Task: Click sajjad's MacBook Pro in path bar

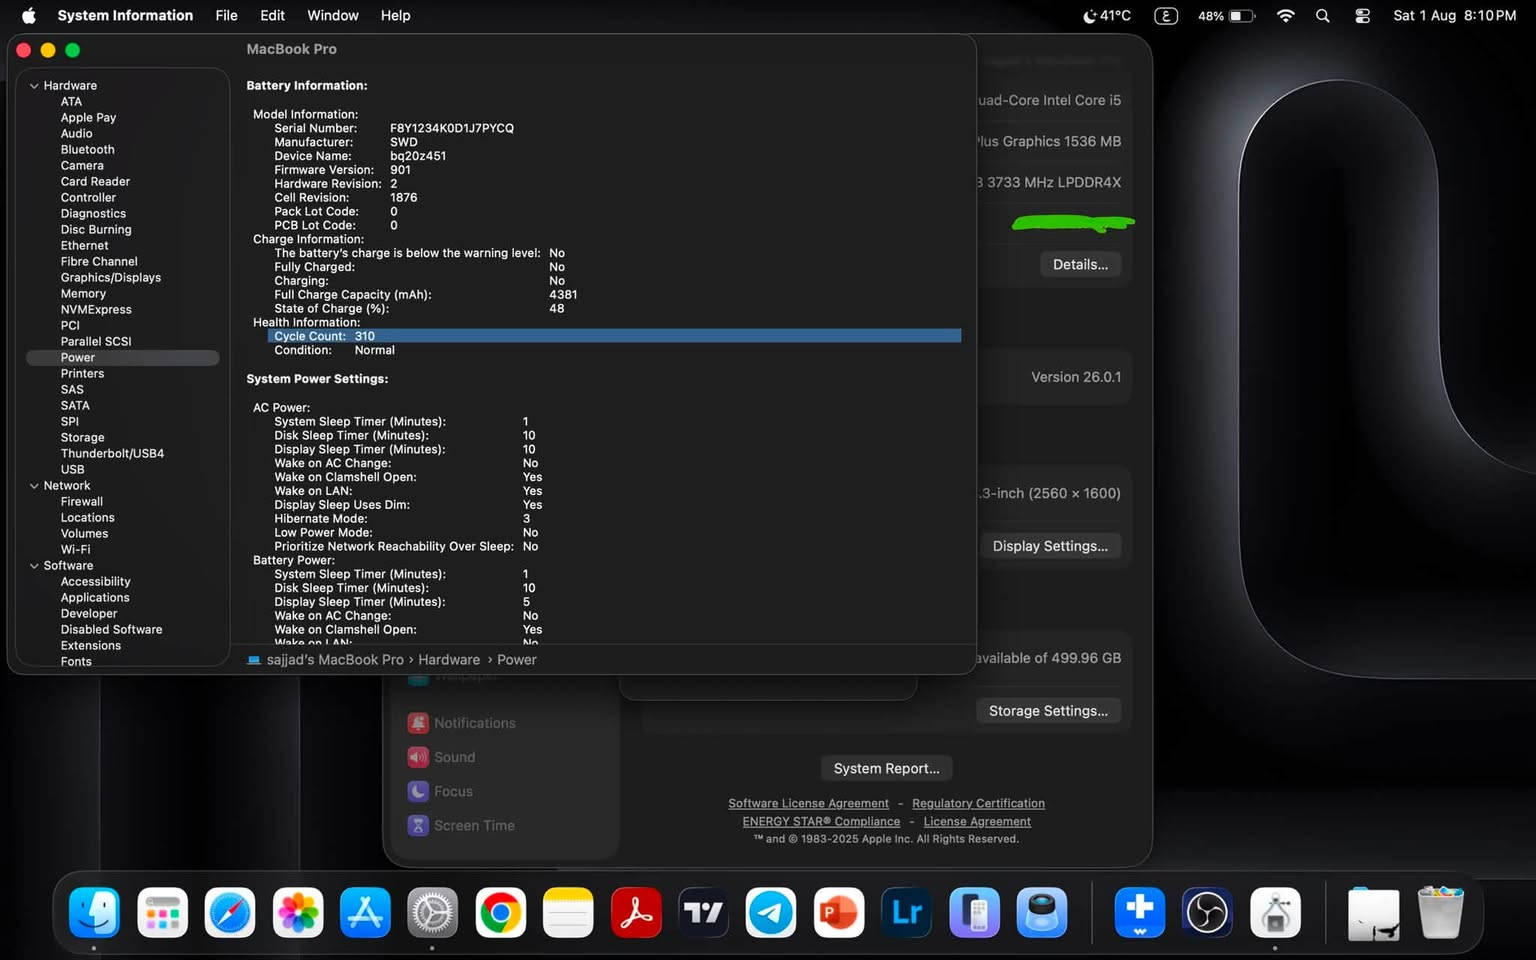Action: point(335,660)
